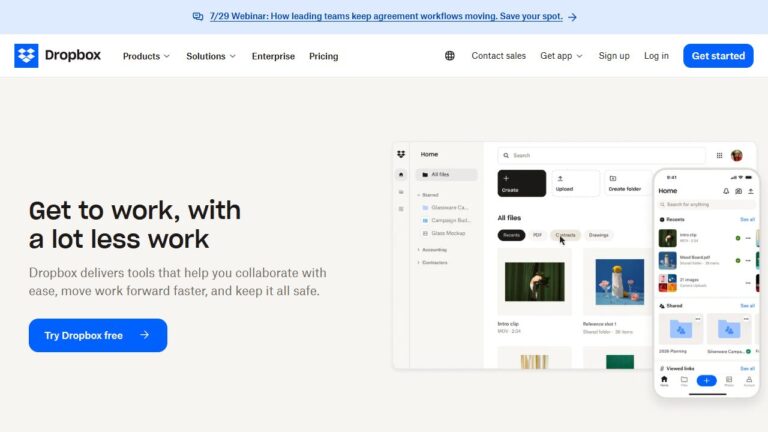Open the Glassware Ca... starred folder
The height and width of the screenshot is (432, 768).
point(445,208)
